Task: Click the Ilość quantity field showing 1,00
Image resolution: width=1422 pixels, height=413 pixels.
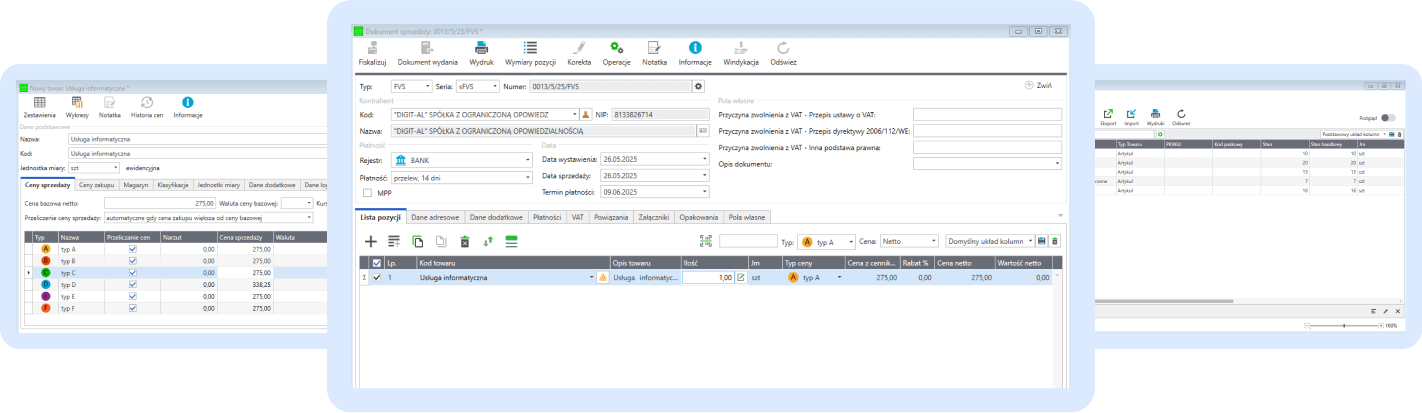Action: pos(708,278)
